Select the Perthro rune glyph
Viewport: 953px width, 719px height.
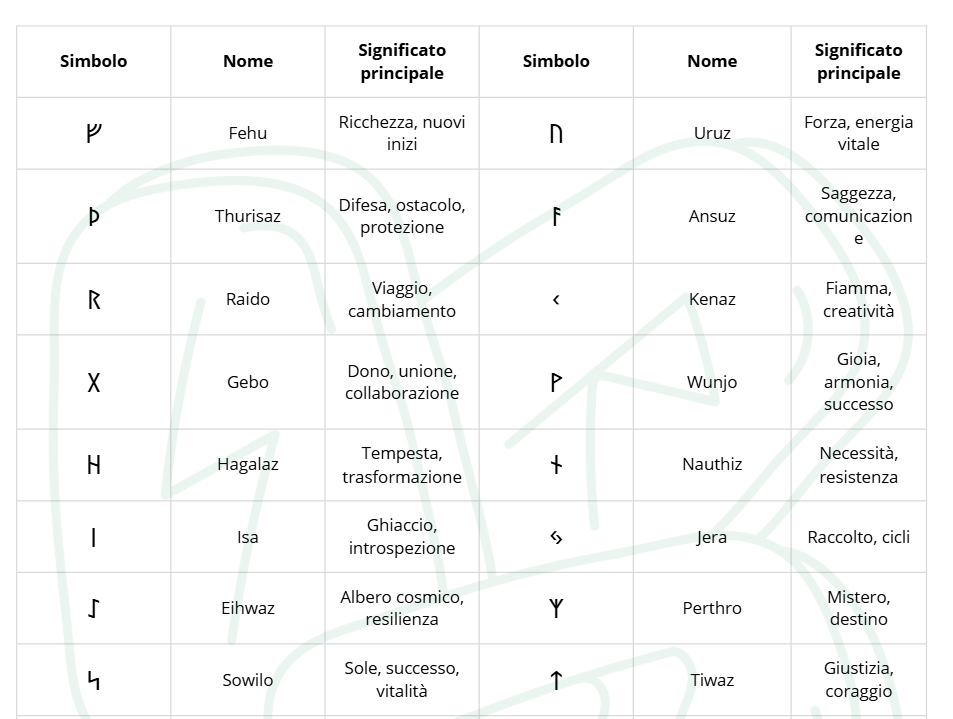[556, 608]
